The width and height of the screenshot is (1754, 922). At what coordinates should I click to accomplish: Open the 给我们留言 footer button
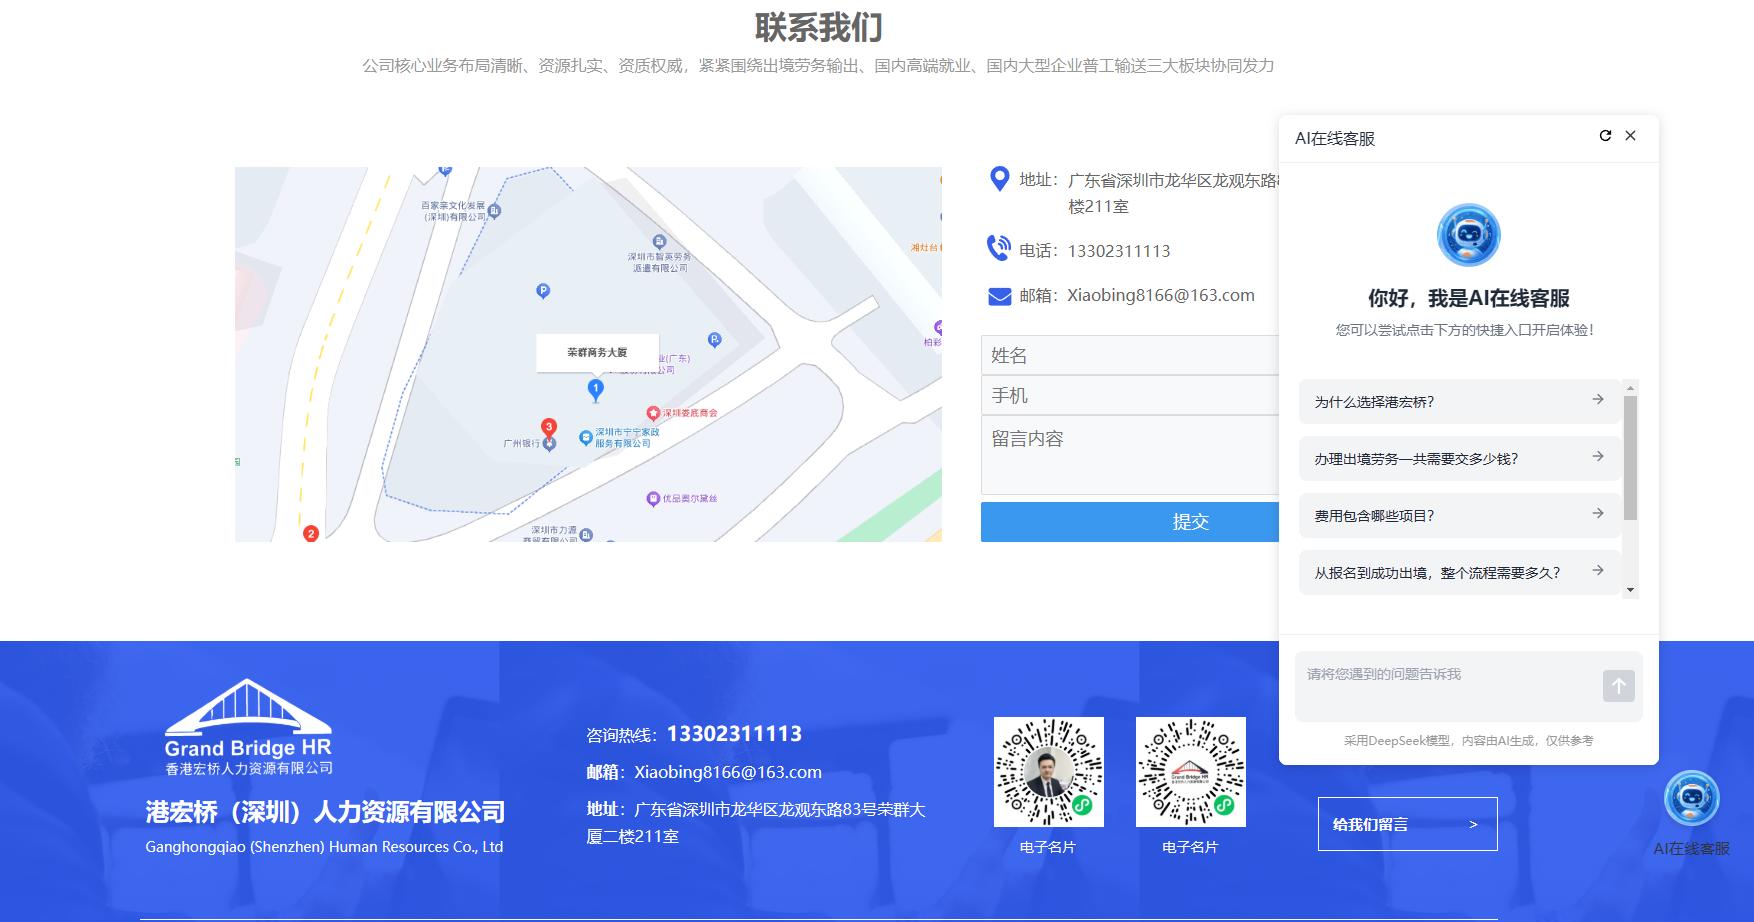click(x=1407, y=824)
